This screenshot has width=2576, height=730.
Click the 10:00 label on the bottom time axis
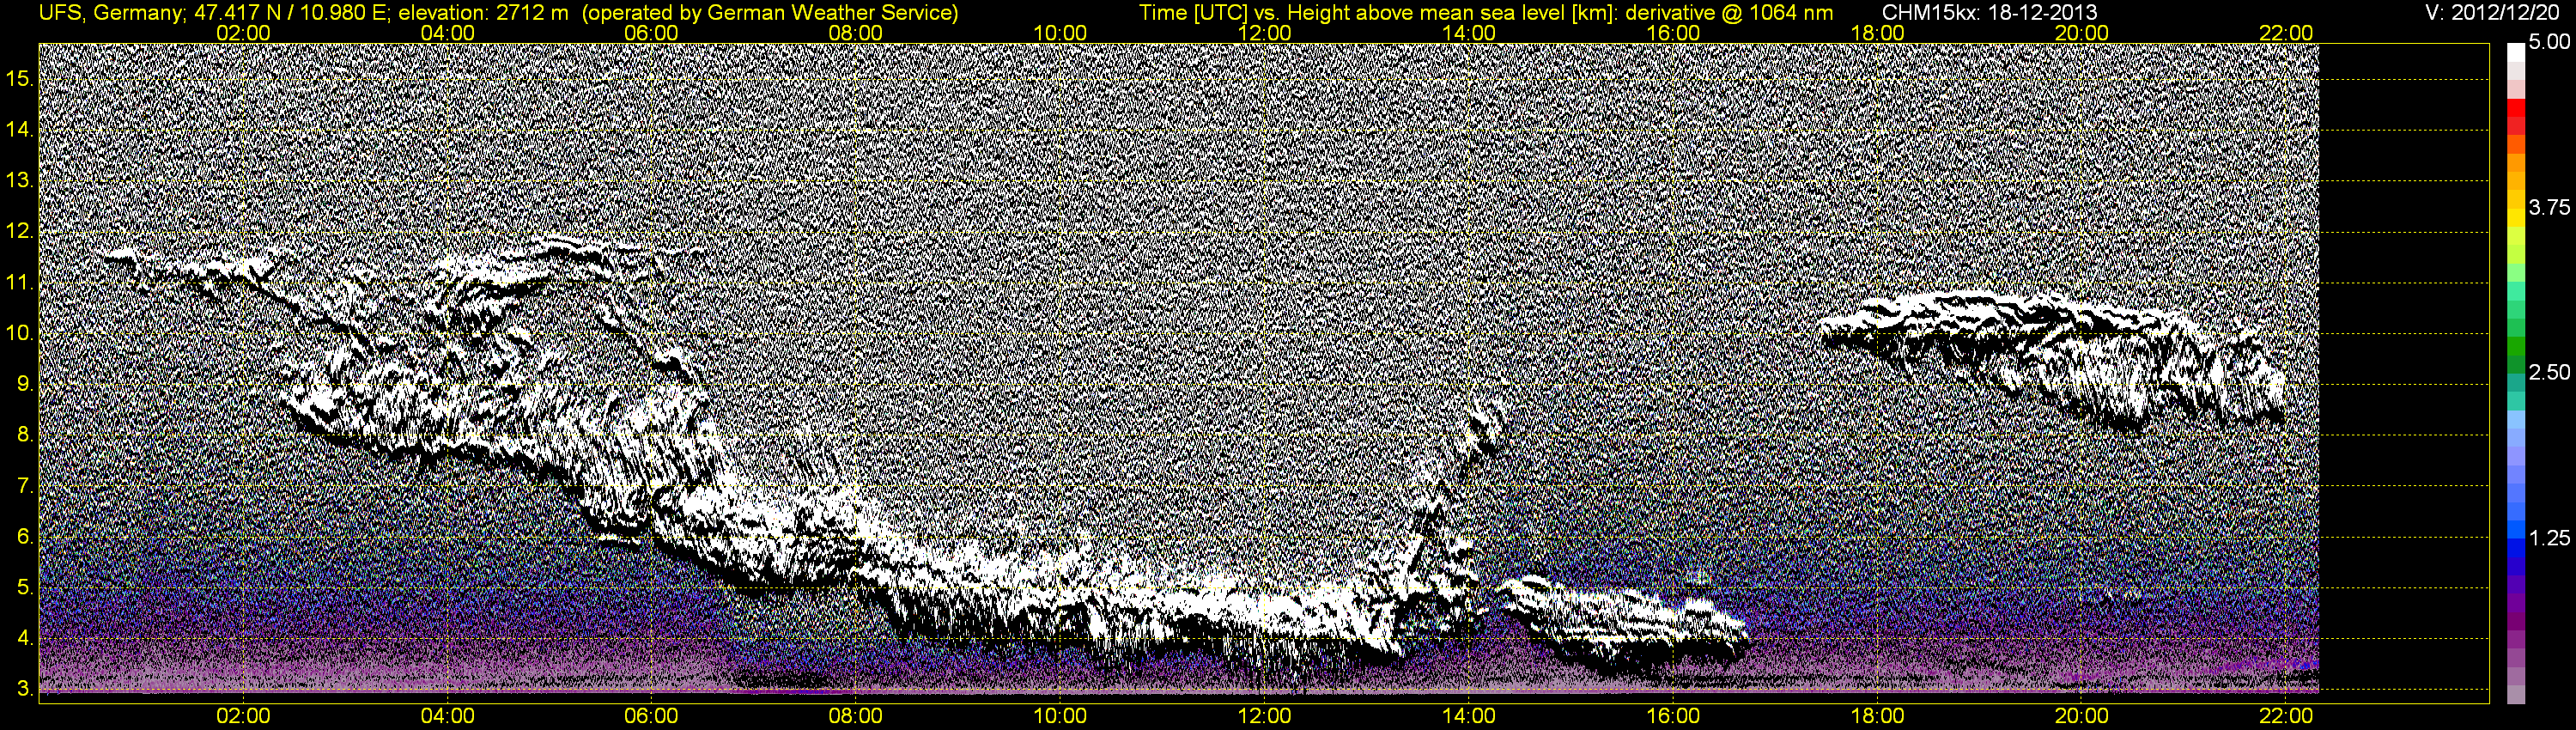point(1060,716)
